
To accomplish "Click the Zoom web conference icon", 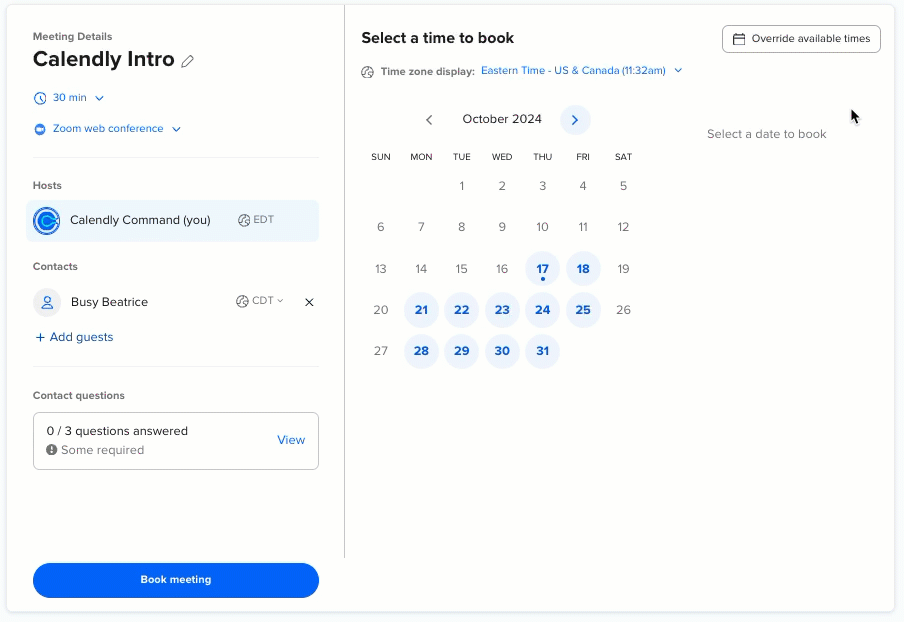I will point(40,128).
